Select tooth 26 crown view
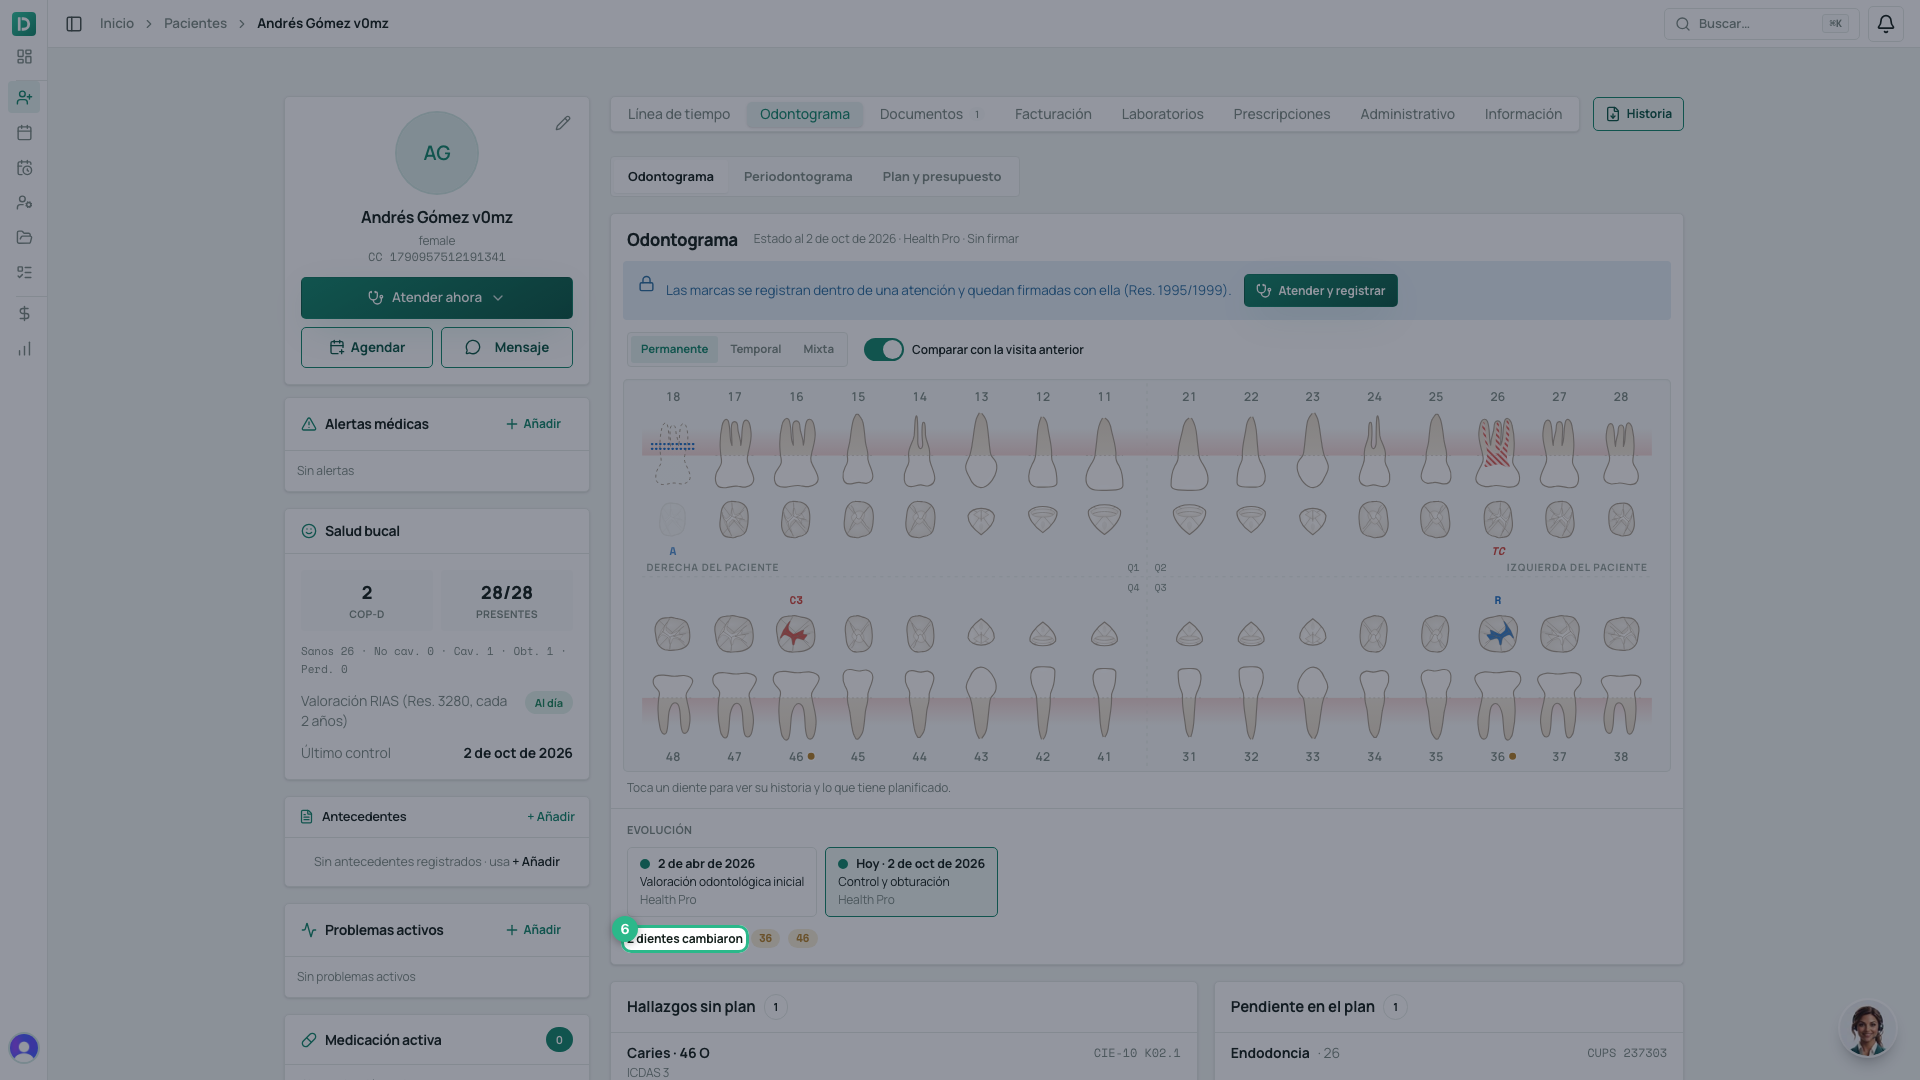Viewport: 1920px width, 1080px height. pyautogui.click(x=1497, y=453)
